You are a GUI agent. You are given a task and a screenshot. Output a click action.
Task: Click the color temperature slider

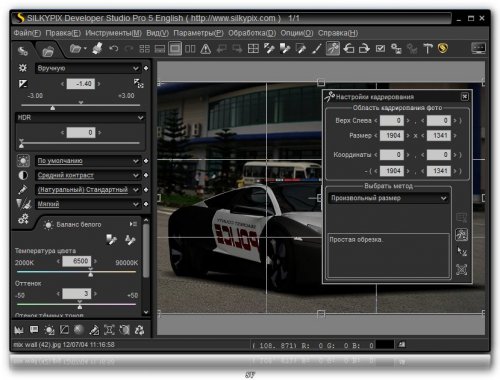76,272
